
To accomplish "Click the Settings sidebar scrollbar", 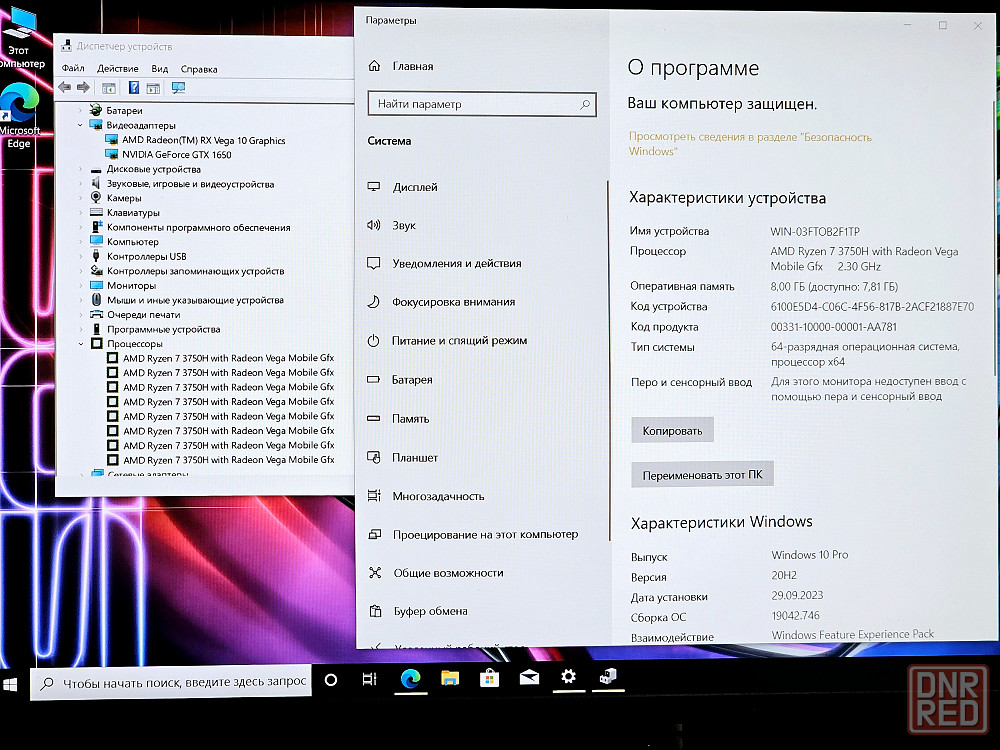I will 608,360.
